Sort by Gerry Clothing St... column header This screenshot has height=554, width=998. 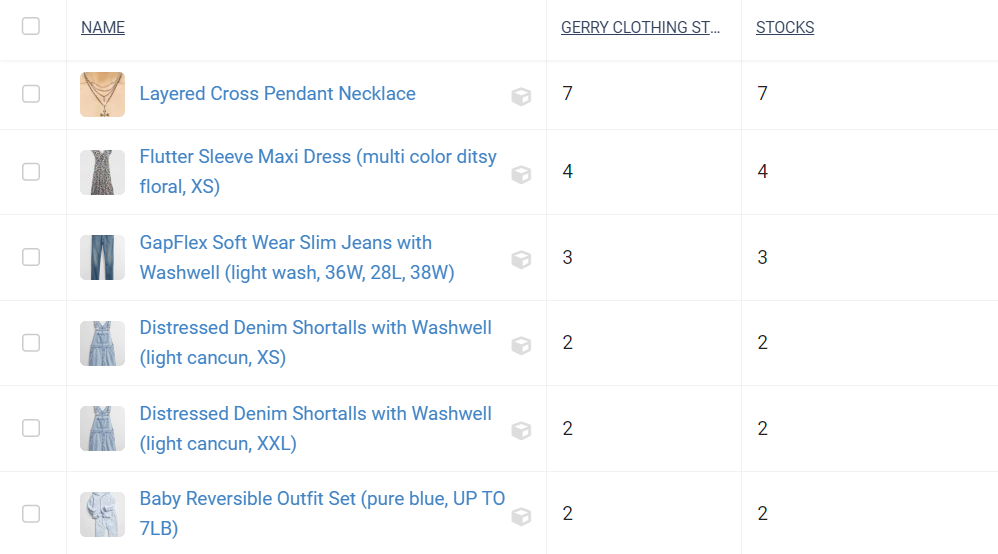tap(640, 27)
